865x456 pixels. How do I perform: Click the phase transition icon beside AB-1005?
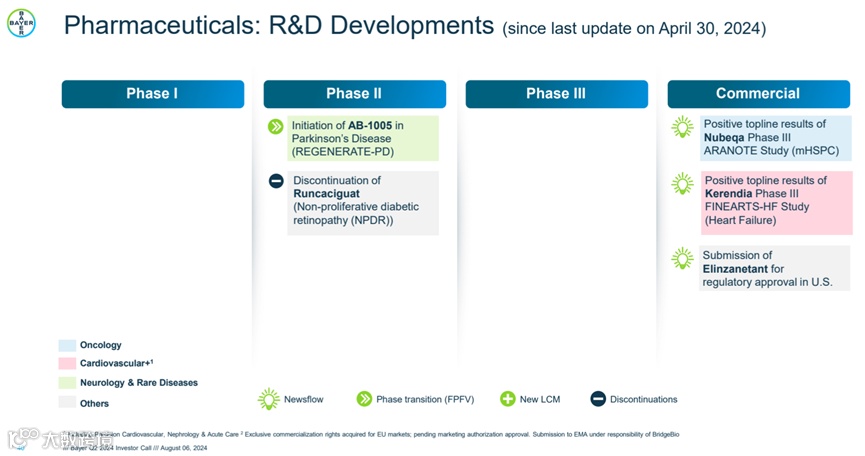point(275,127)
